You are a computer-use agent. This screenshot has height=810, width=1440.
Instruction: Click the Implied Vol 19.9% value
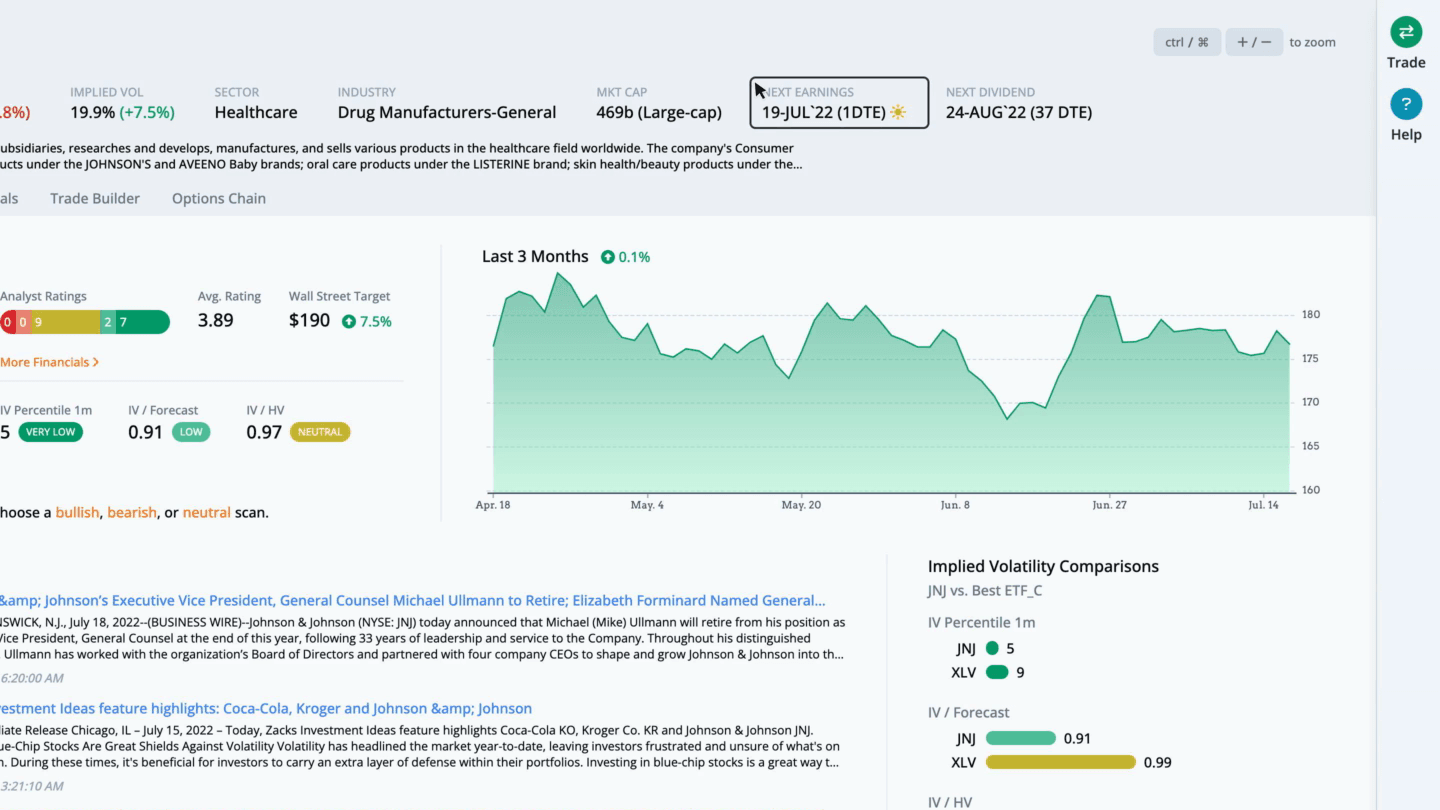click(93, 112)
